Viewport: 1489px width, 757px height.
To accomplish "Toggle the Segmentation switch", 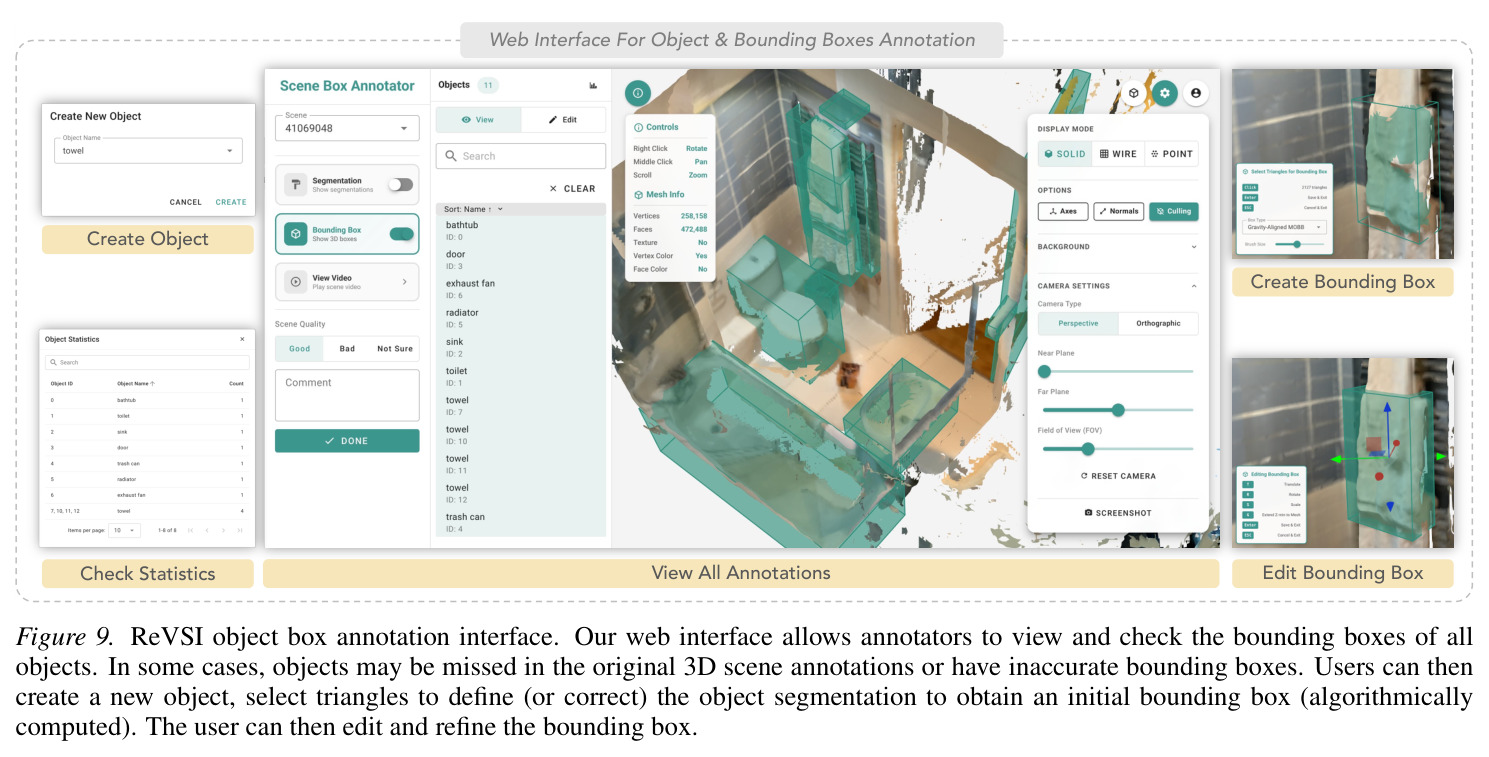I will tap(400, 184).
